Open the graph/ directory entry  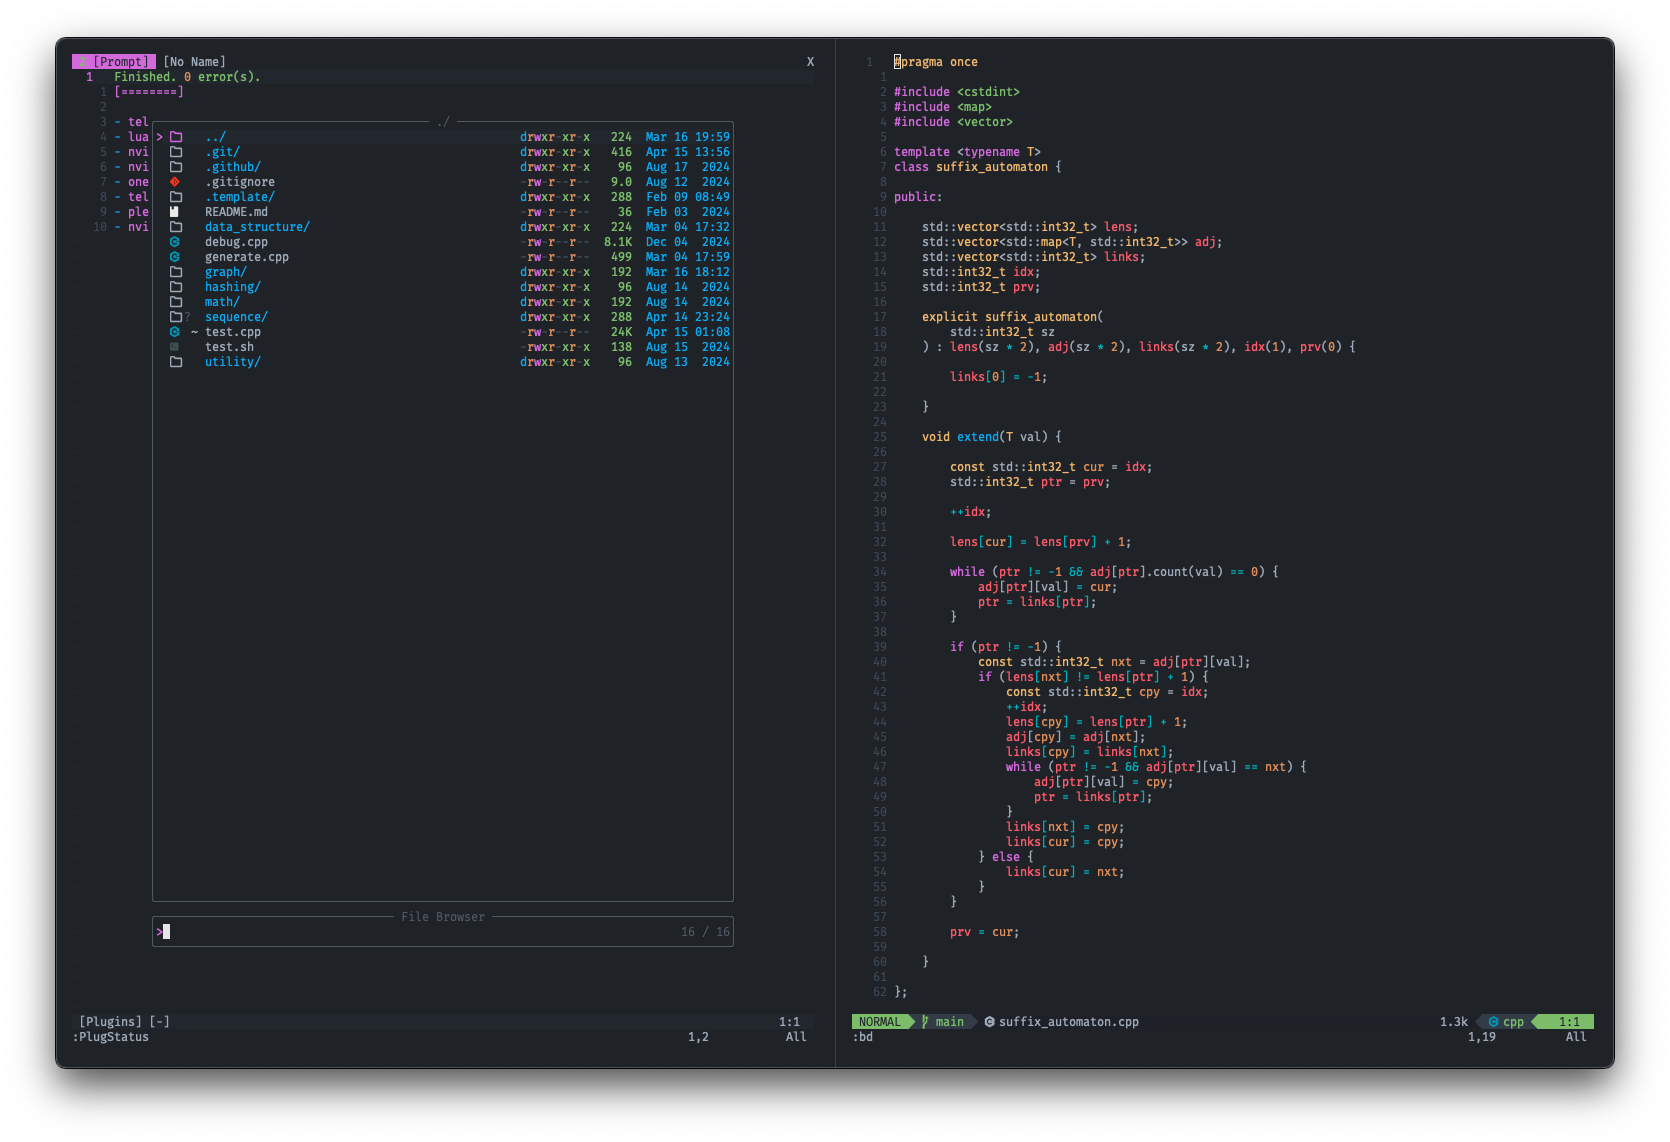(226, 272)
